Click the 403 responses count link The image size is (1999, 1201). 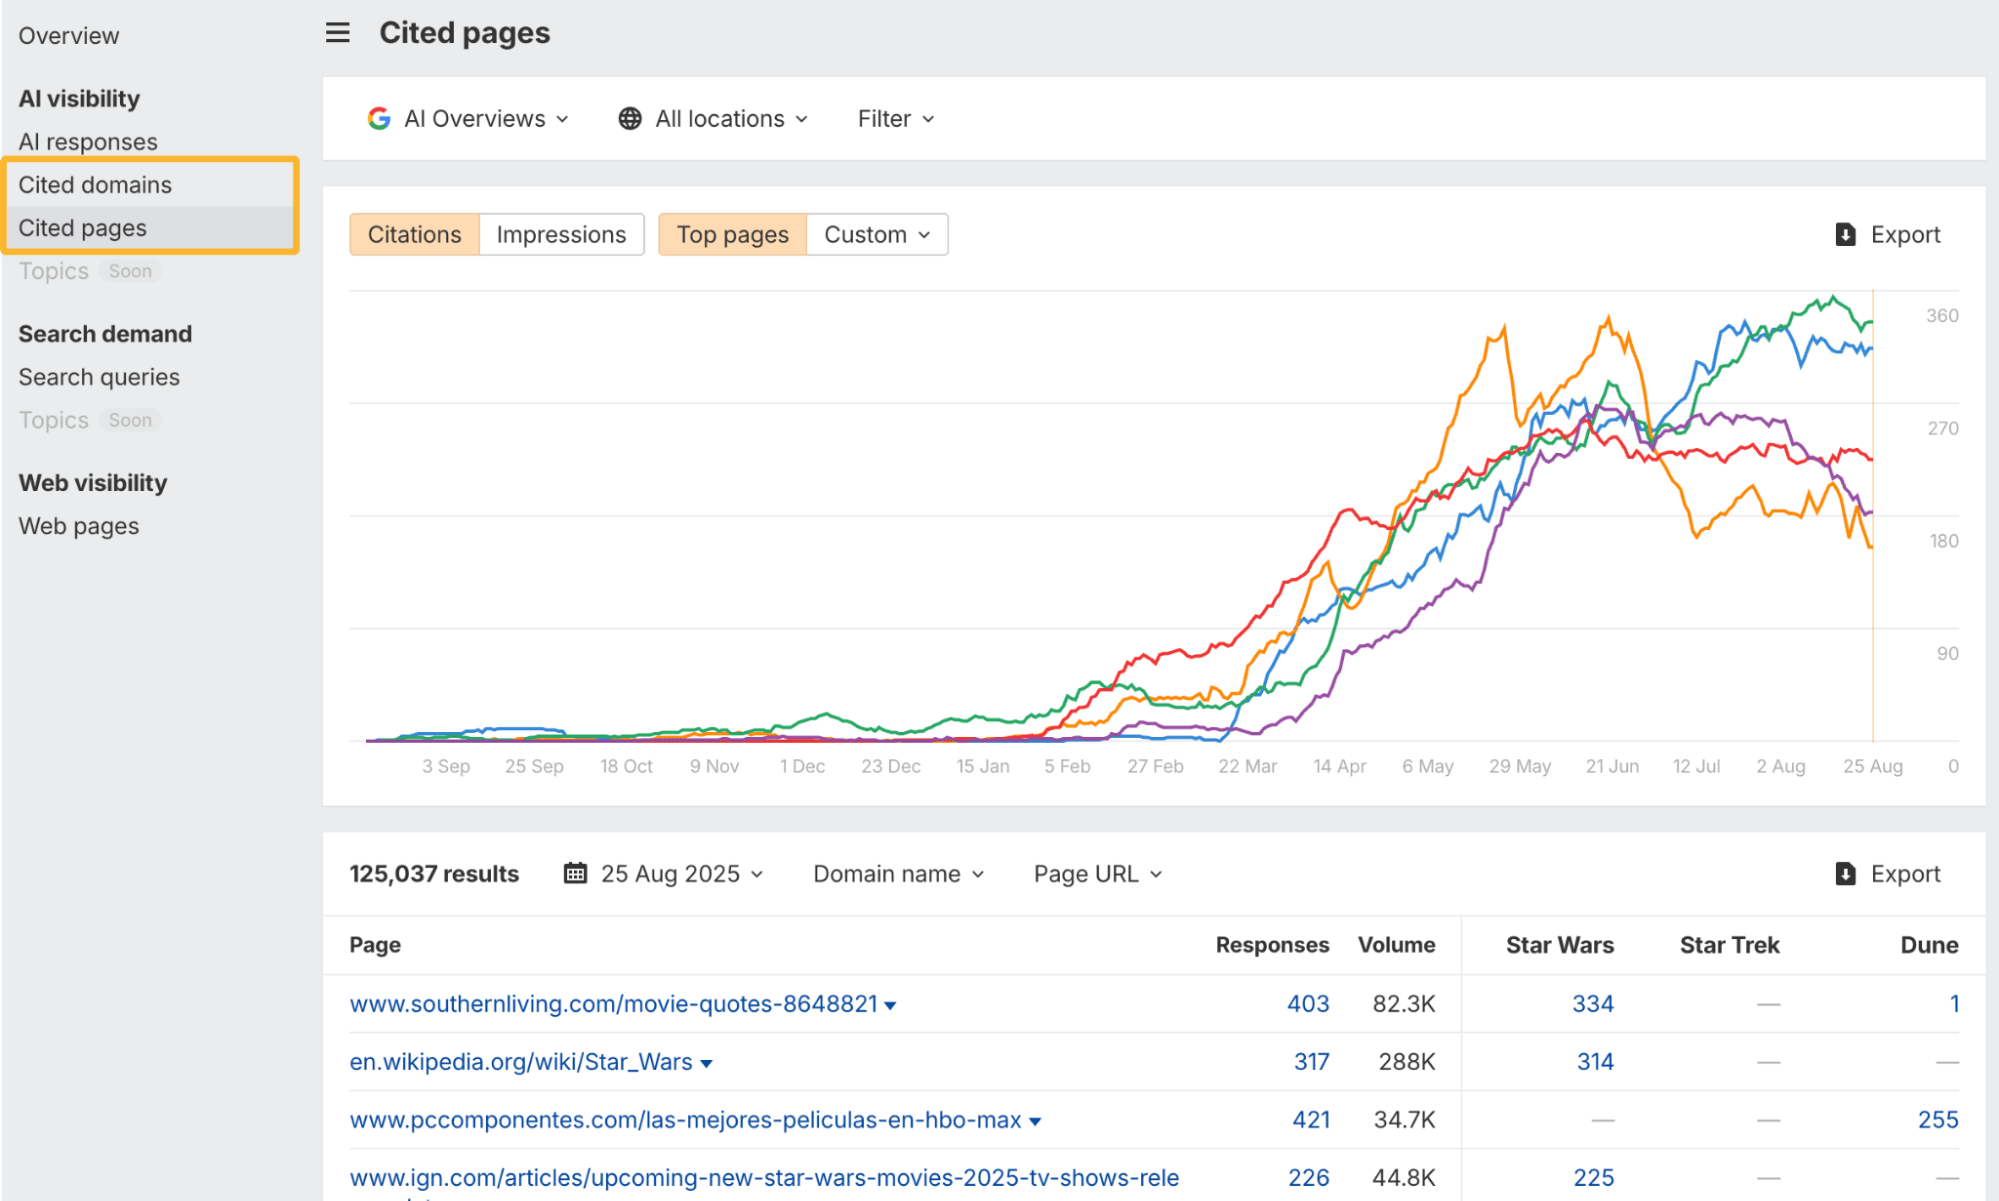point(1307,1004)
